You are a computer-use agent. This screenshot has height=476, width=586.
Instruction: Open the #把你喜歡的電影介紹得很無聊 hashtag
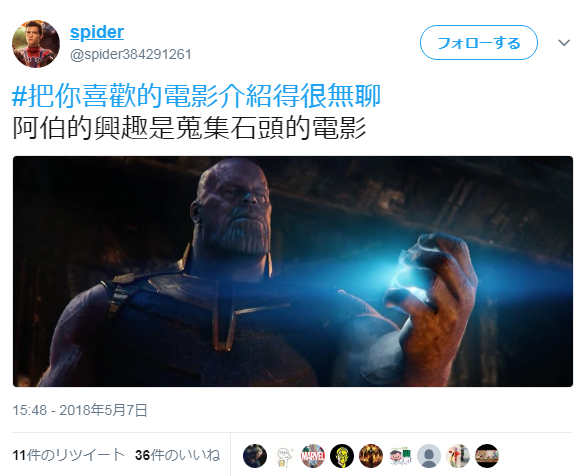(x=196, y=96)
